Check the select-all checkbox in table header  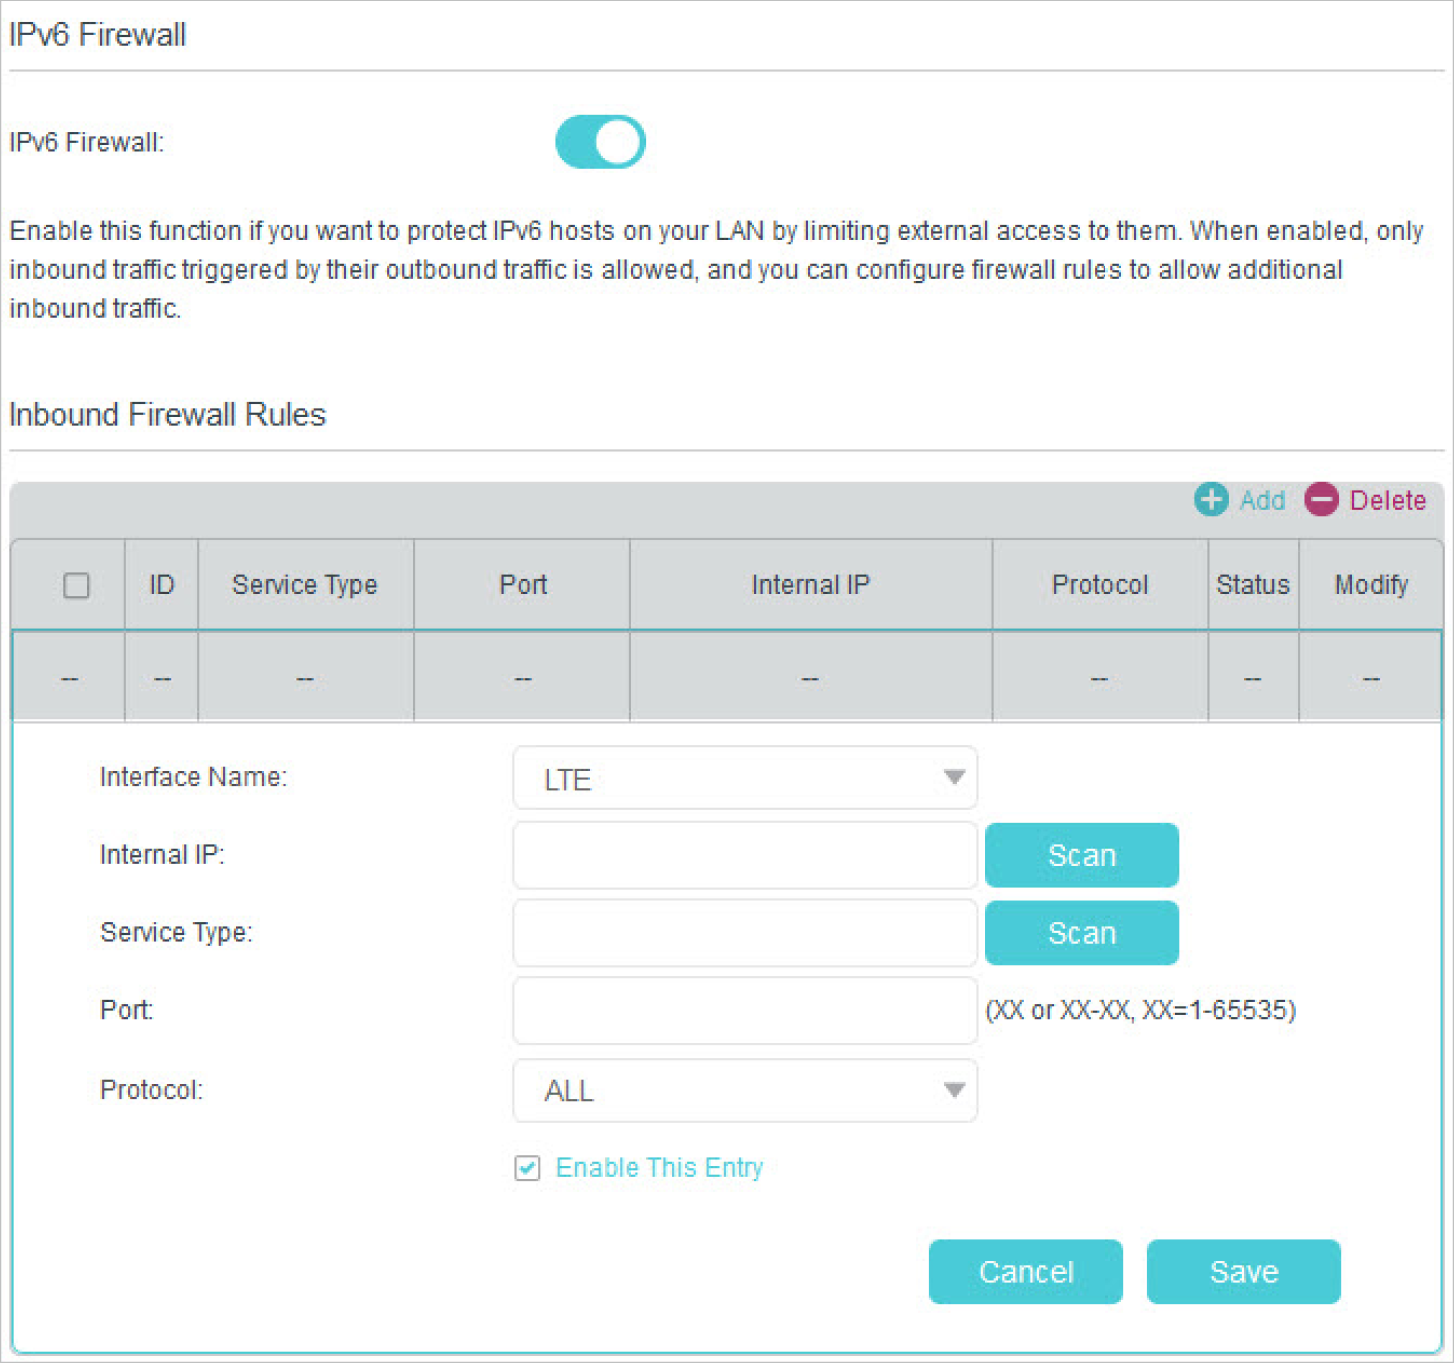76,585
